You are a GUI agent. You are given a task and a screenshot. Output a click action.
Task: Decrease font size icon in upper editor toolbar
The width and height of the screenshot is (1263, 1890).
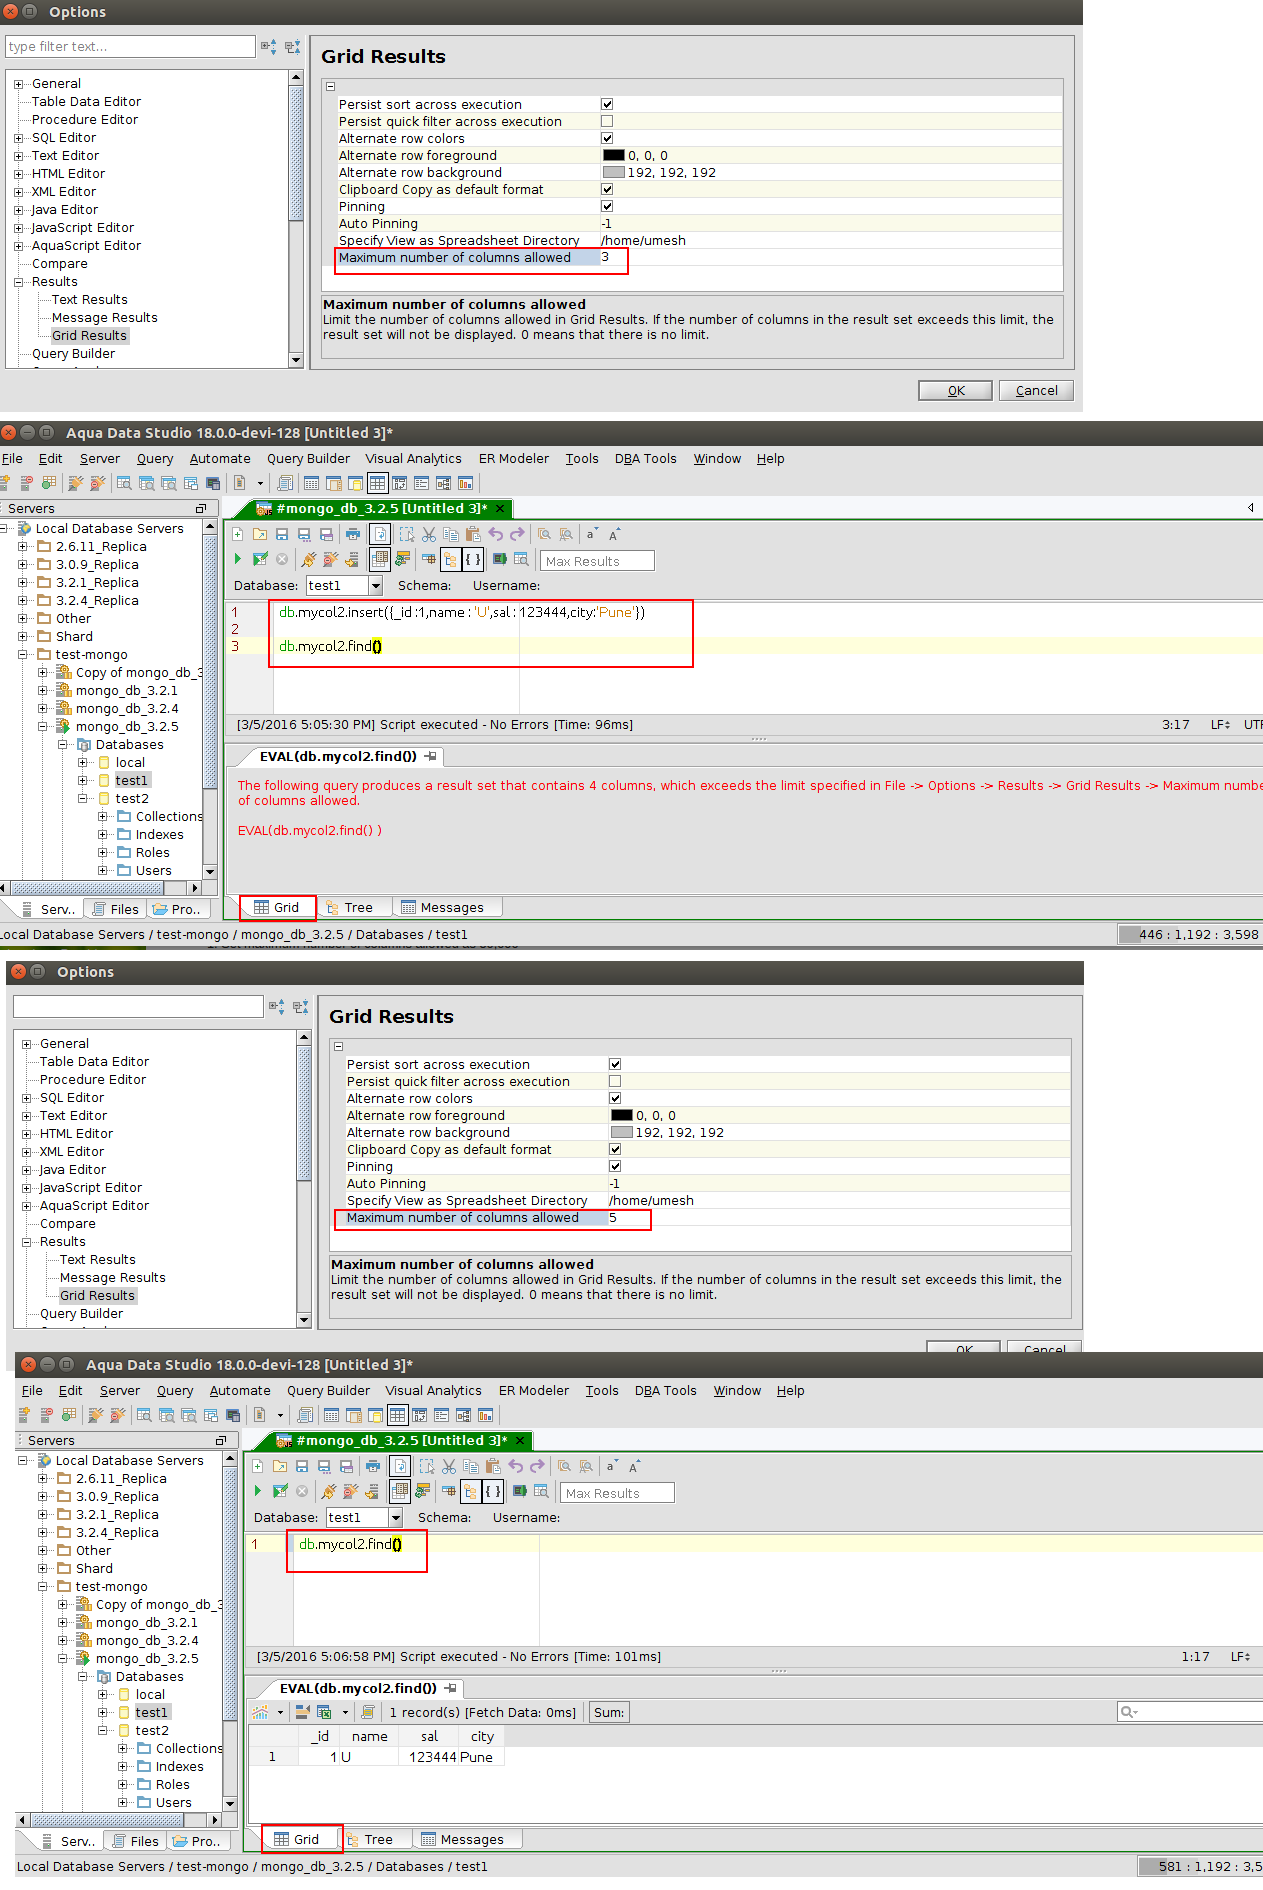(x=592, y=535)
